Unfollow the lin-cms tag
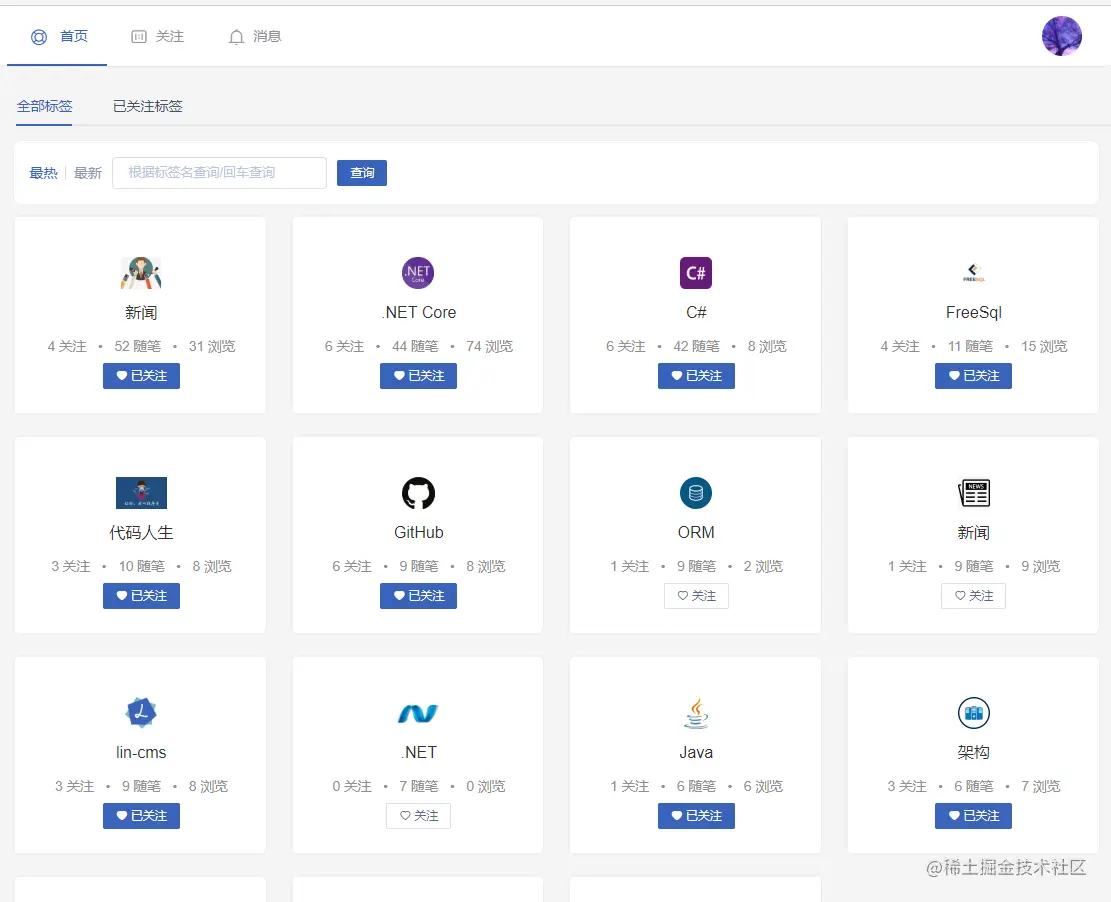 coord(141,816)
